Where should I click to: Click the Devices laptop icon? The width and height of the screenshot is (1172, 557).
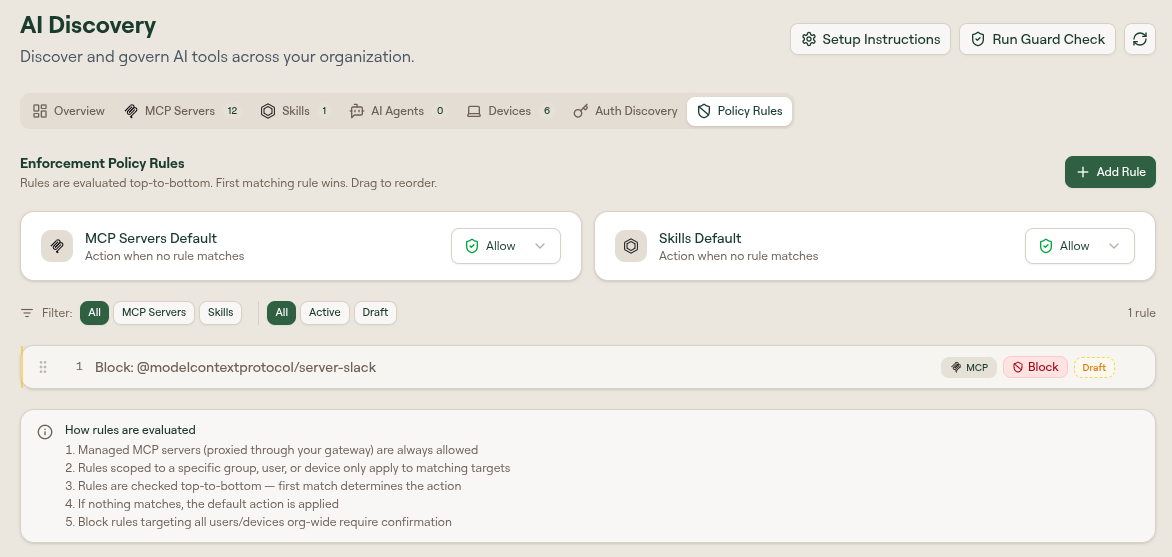pos(474,111)
